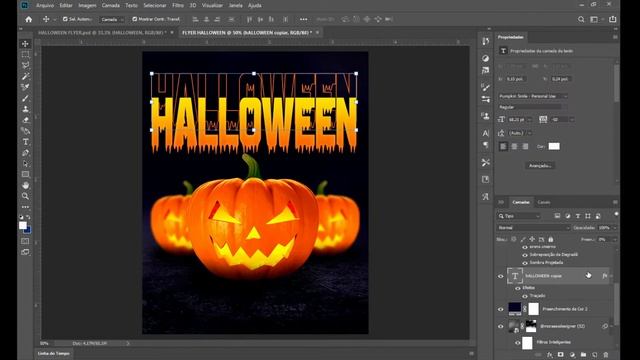Click the Home icon in options bar
This screenshot has height=360, width=640.
click(29, 19)
